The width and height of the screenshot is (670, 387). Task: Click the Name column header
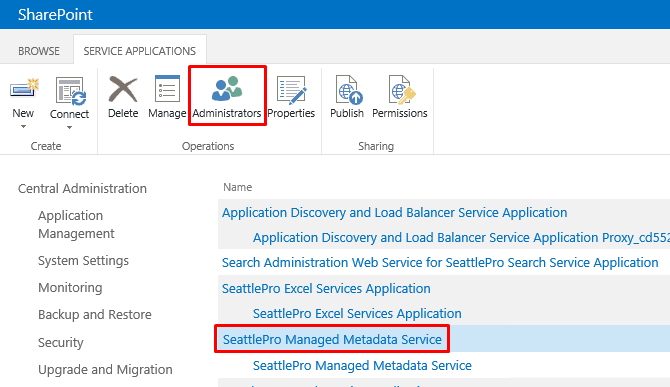point(238,187)
